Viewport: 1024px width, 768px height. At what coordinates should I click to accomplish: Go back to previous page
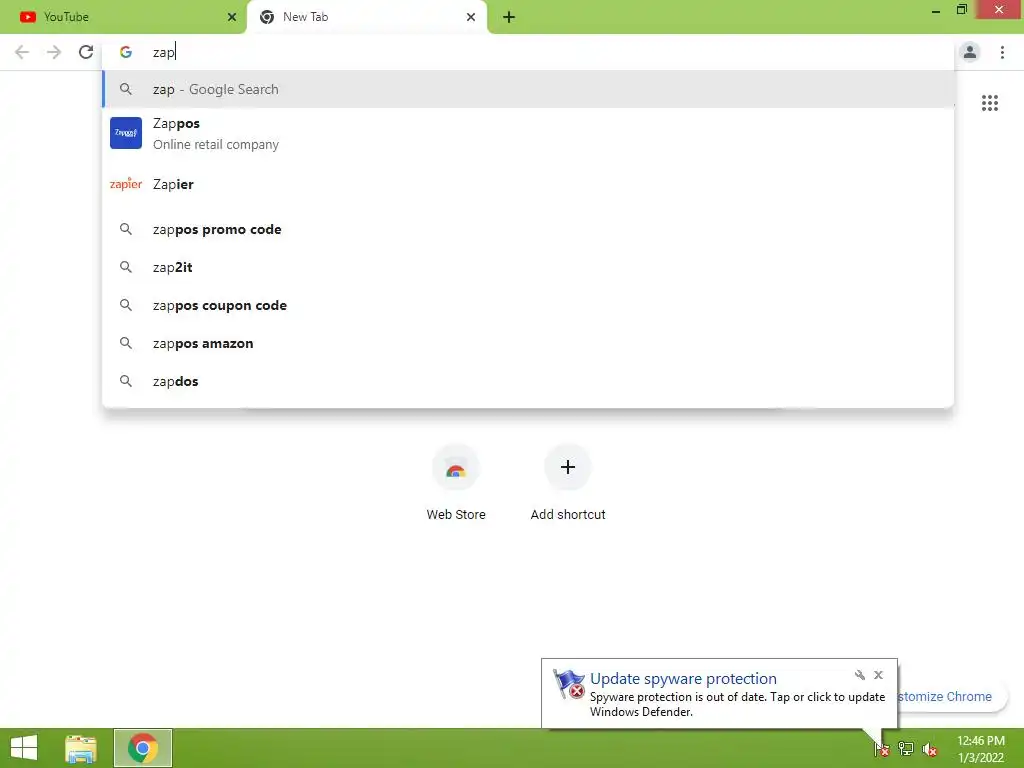pyautogui.click(x=22, y=52)
